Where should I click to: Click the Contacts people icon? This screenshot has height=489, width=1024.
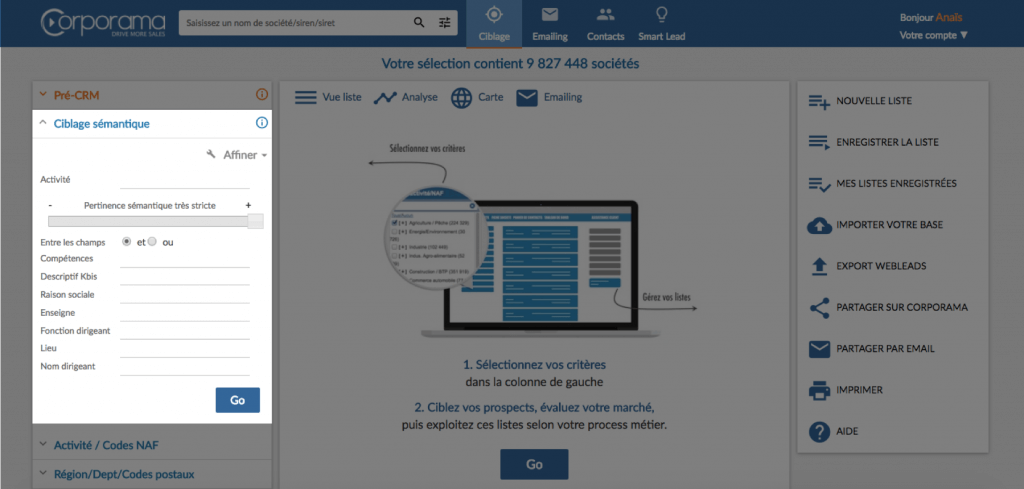[605, 14]
